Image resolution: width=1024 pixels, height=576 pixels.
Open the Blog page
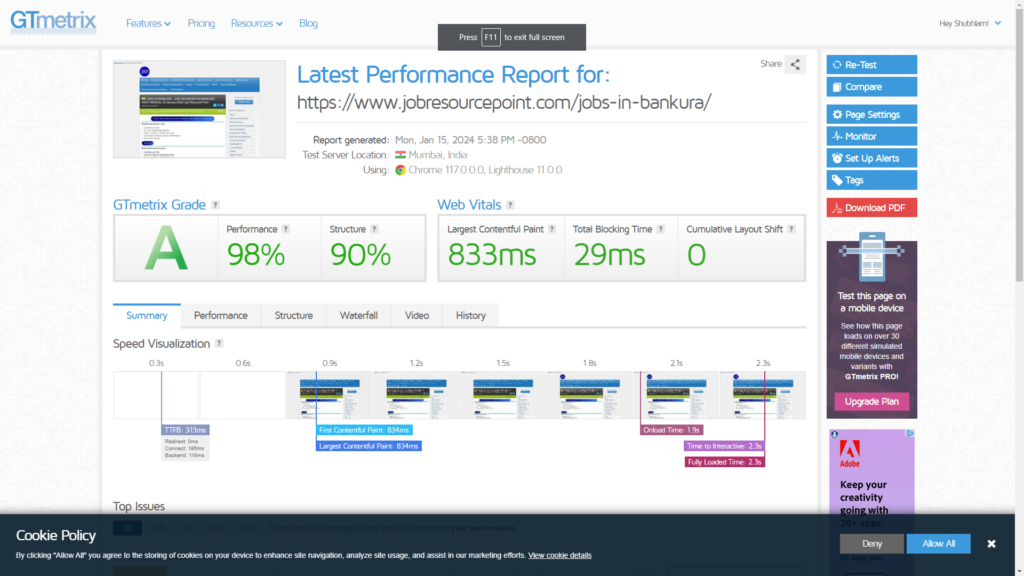tap(308, 23)
